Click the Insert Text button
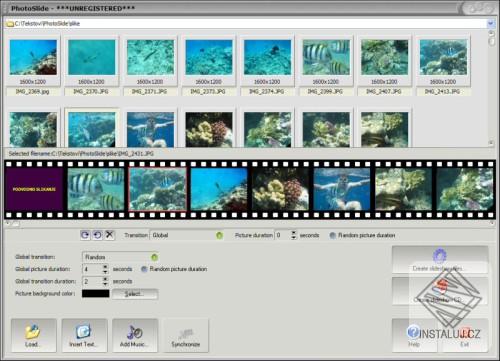Image resolution: width=500 pixels, height=361 pixels. [84, 335]
